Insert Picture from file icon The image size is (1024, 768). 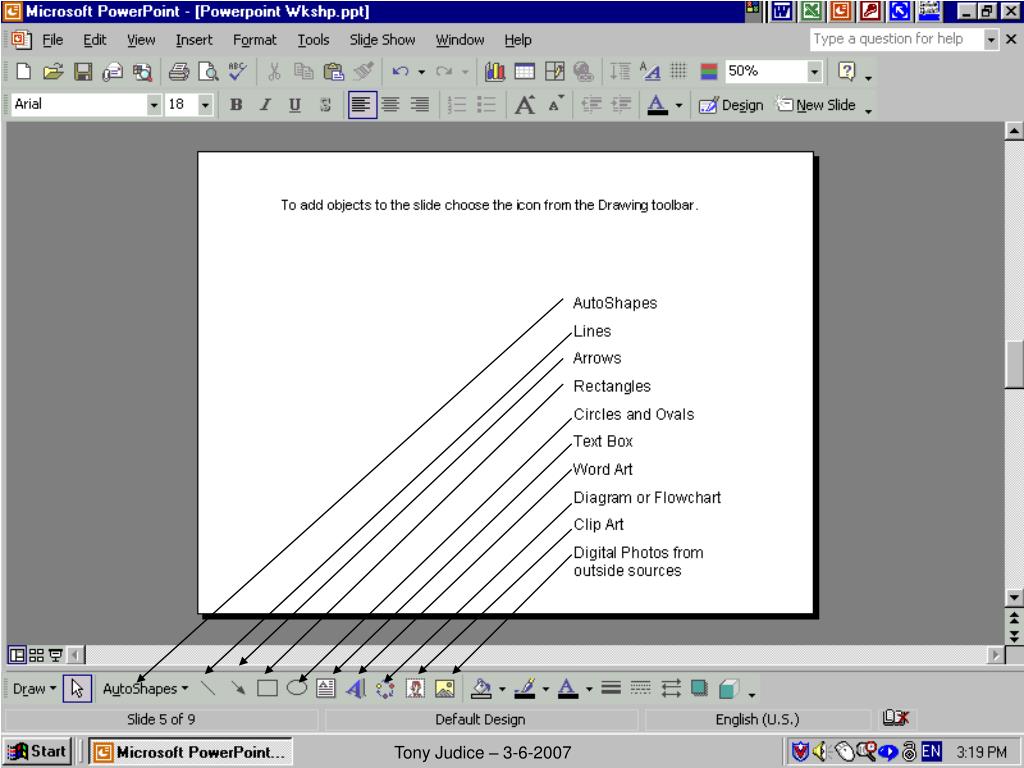tap(445, 688)
